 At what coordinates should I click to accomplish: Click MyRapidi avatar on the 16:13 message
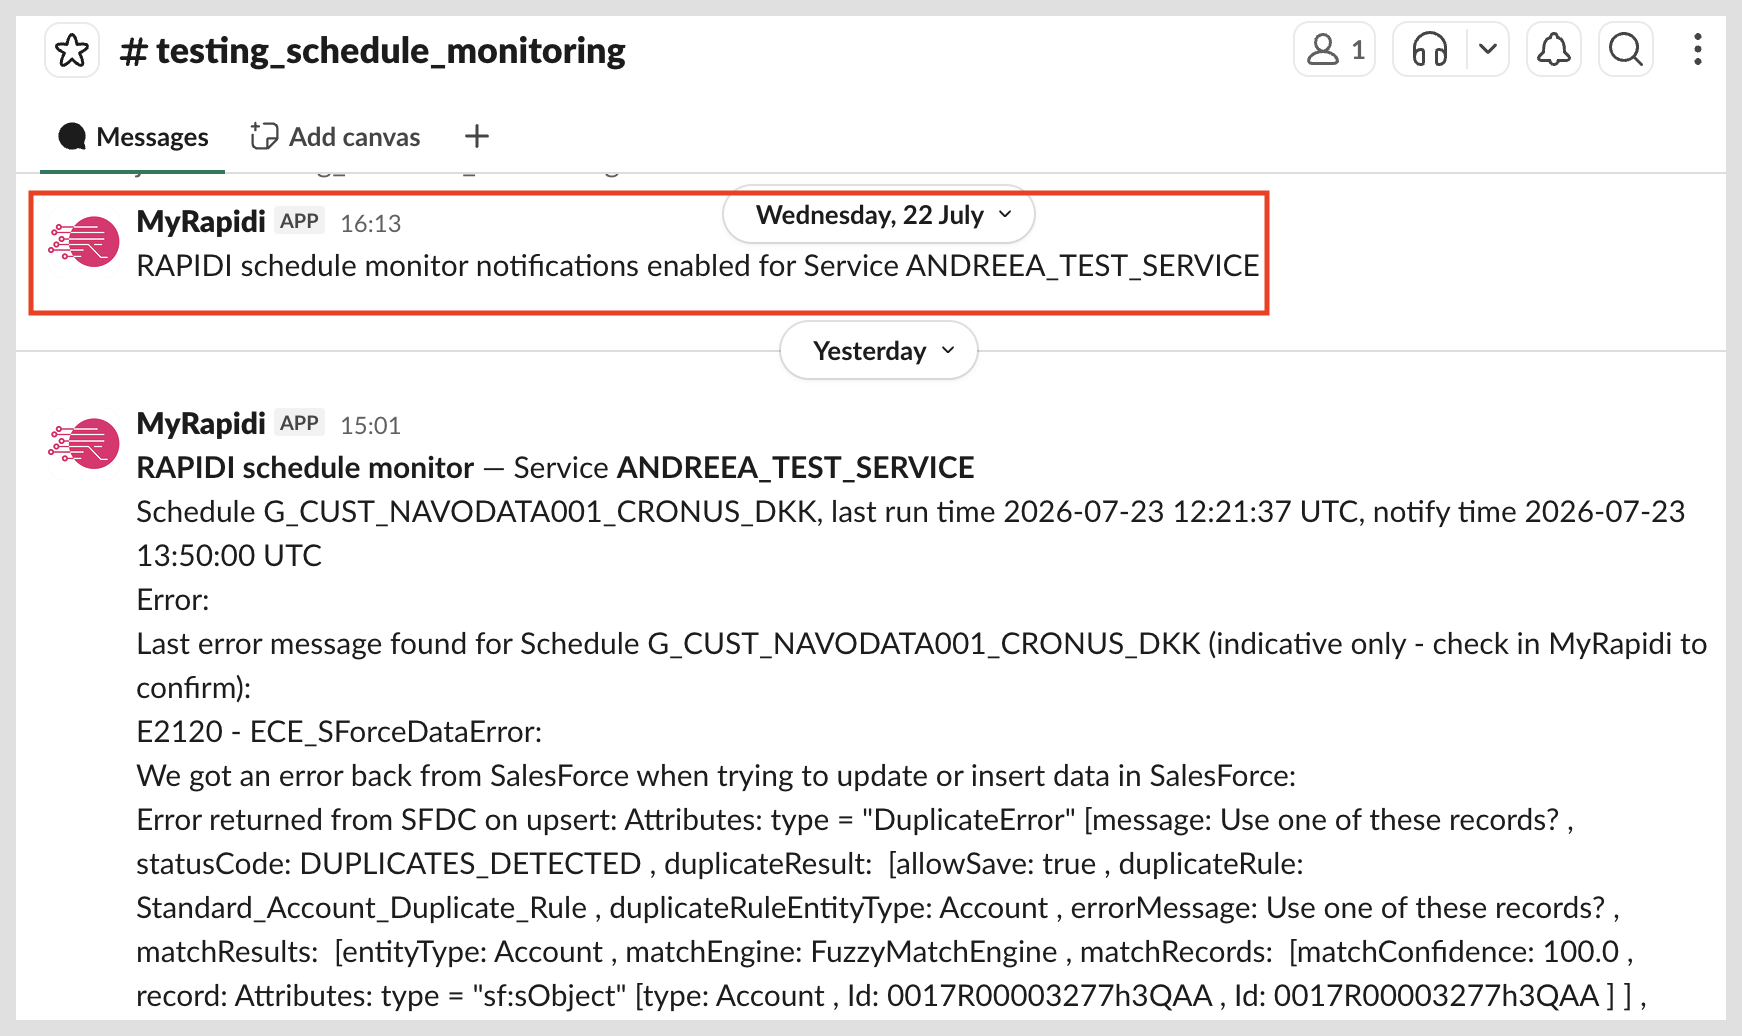click(x=84, y=241)
